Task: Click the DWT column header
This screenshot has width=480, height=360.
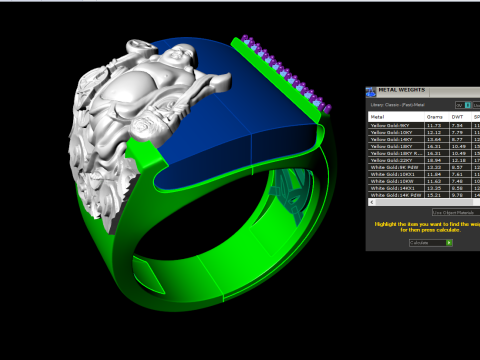Action: coord(460,117)
